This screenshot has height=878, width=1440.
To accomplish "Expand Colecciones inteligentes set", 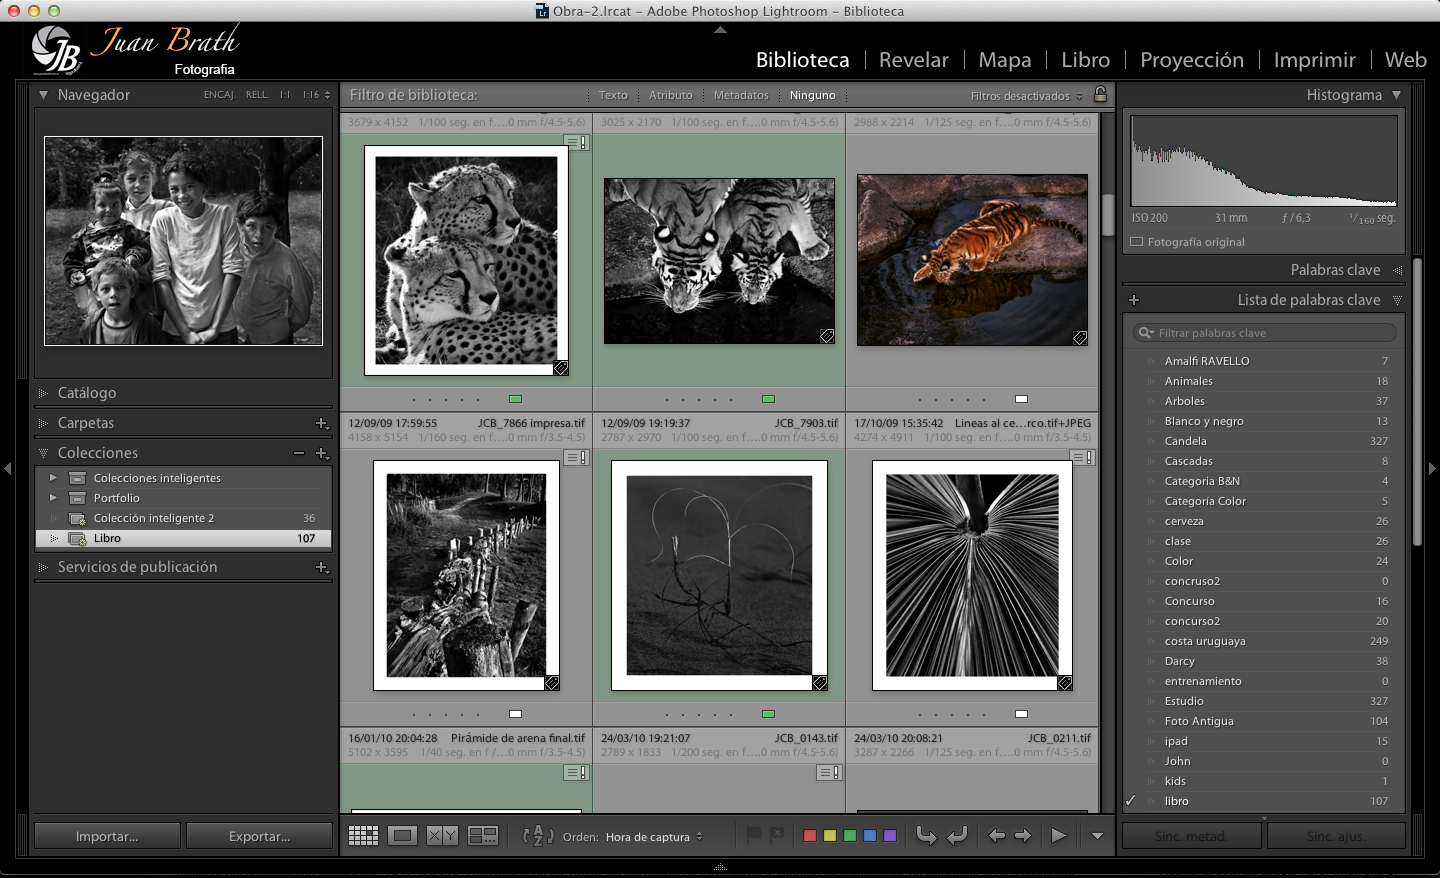I will coord(53,478).
